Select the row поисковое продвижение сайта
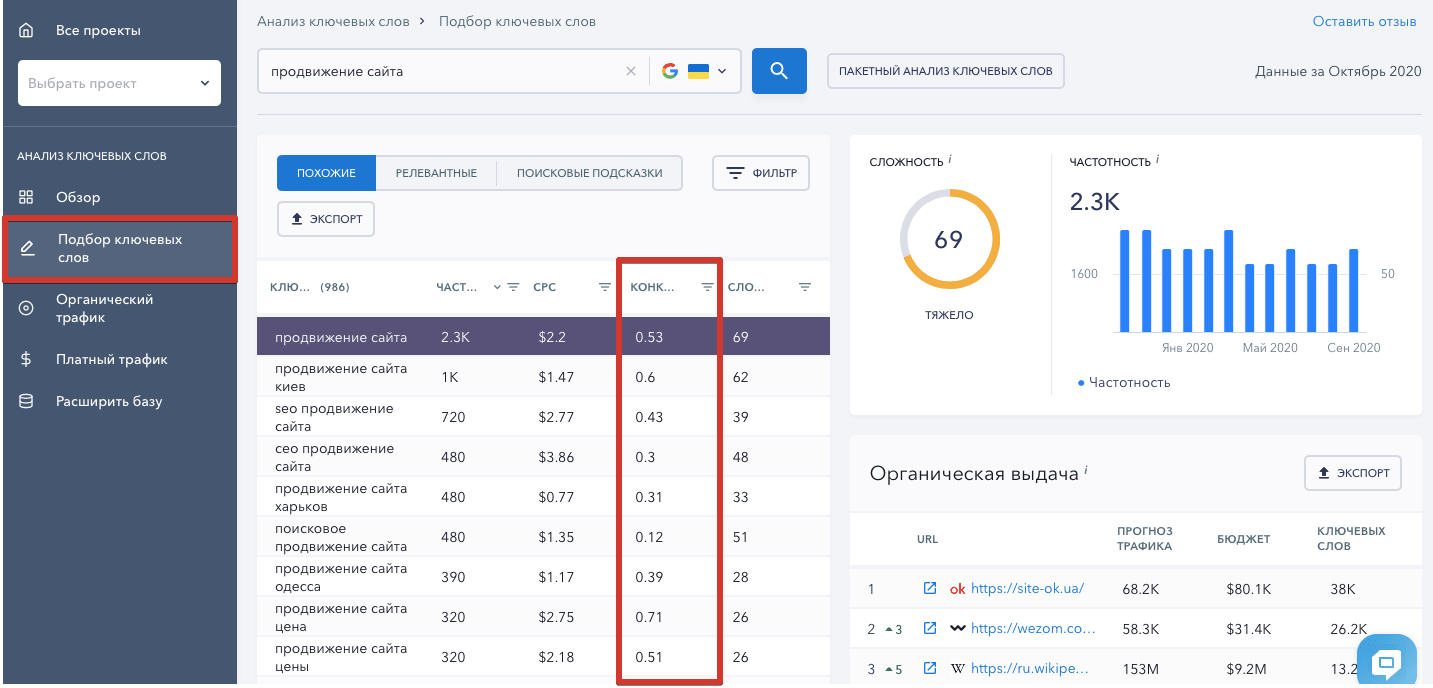1433x688 pixels. [x=543, y=537]
